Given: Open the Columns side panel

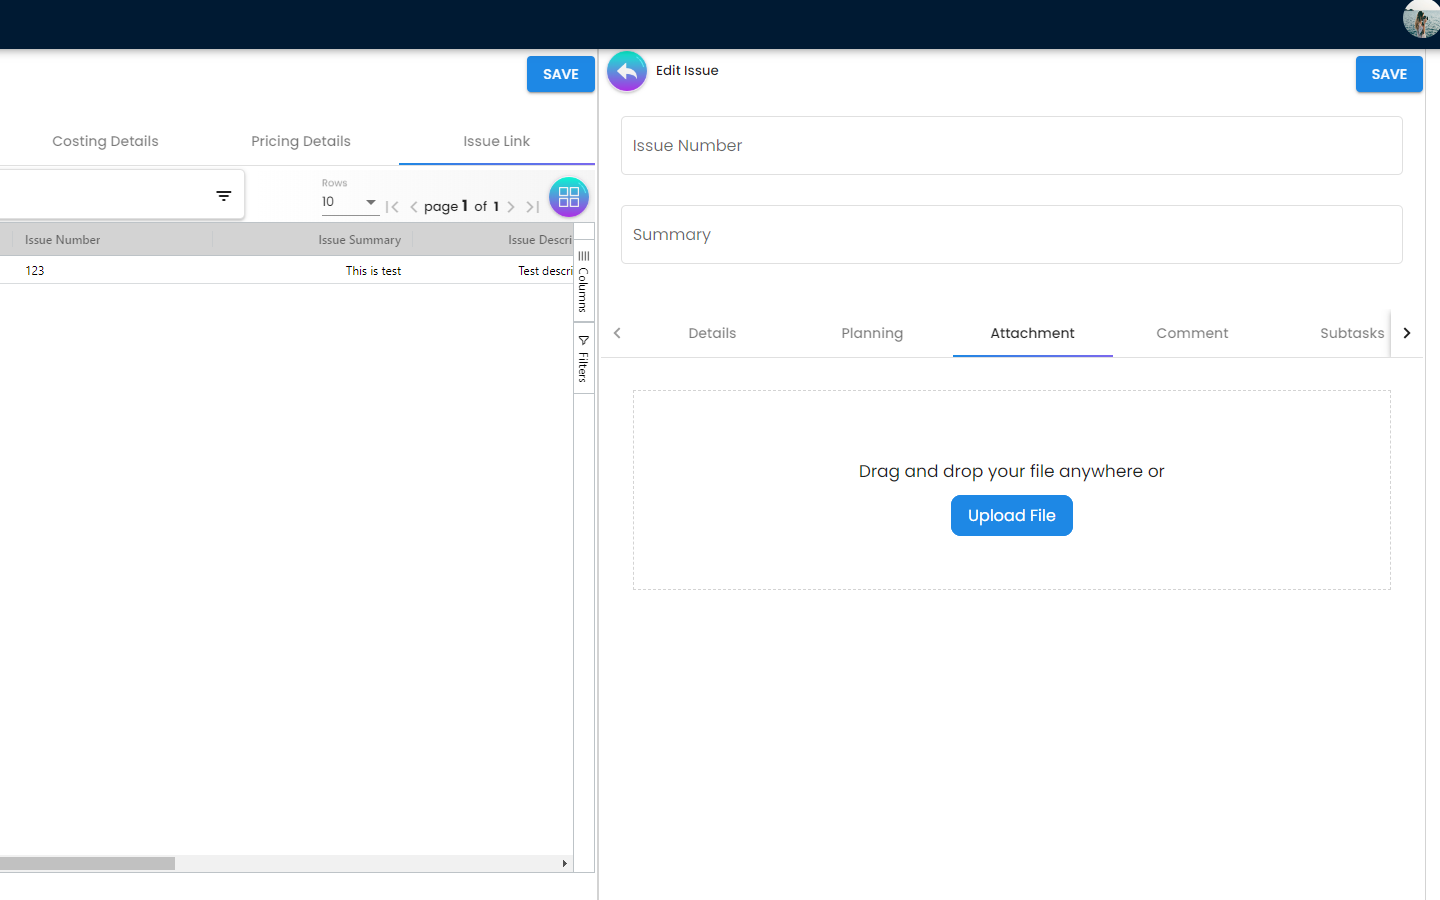Looking at the screenshot, I should (x=584, y=282).
